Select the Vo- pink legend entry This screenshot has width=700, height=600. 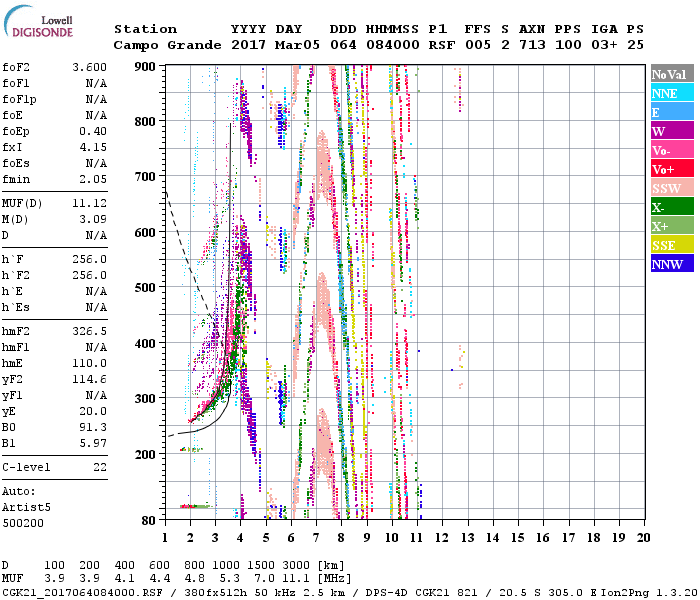(672, 150)
